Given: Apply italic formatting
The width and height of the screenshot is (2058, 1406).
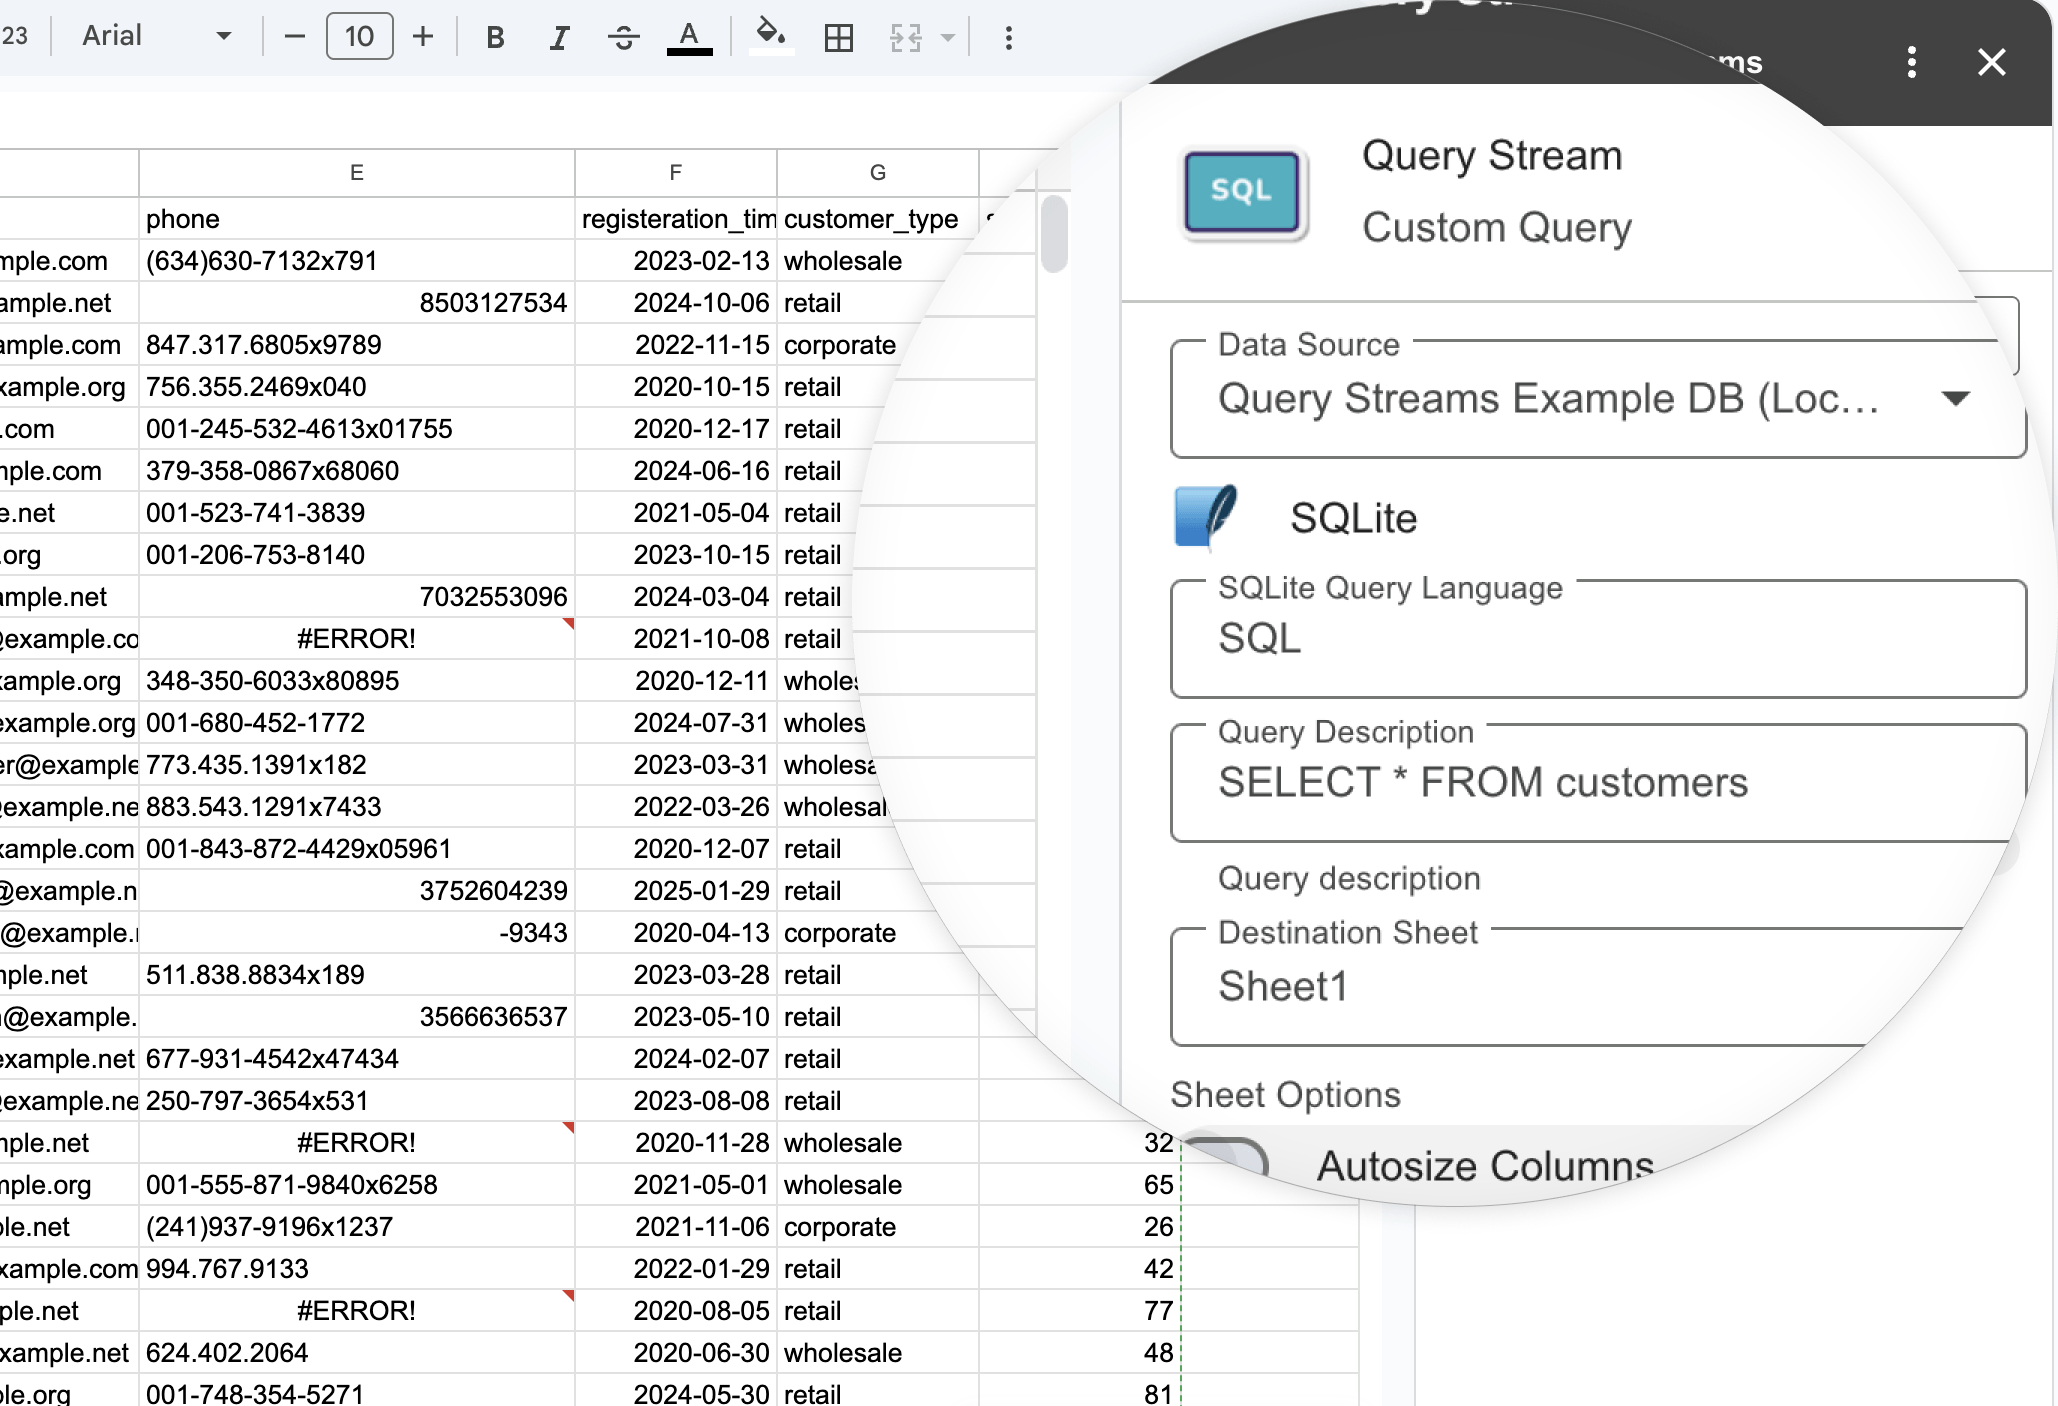Looking at the screenshot, I should (558, 37).
